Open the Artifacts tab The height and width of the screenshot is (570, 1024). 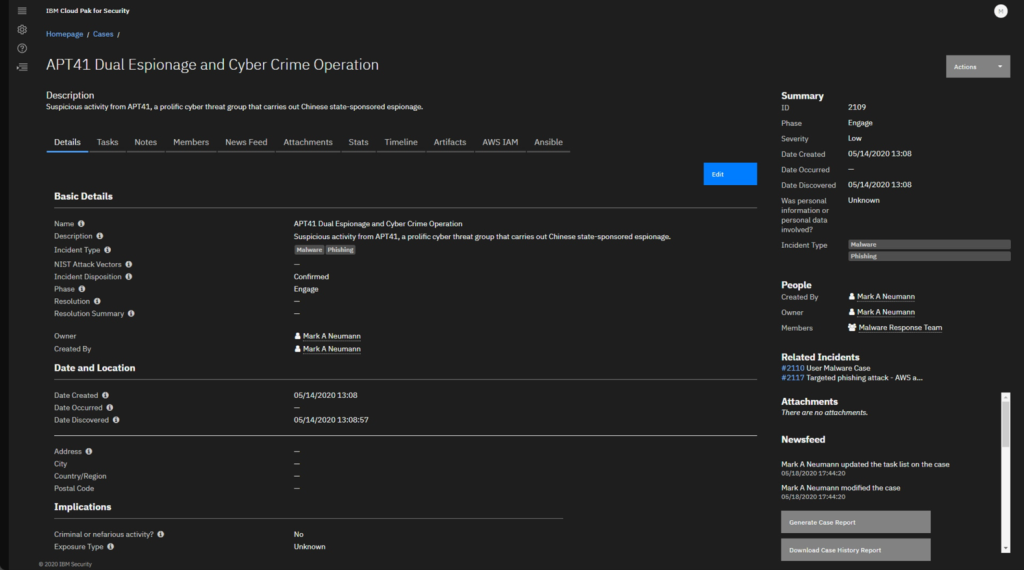(450, 142)
